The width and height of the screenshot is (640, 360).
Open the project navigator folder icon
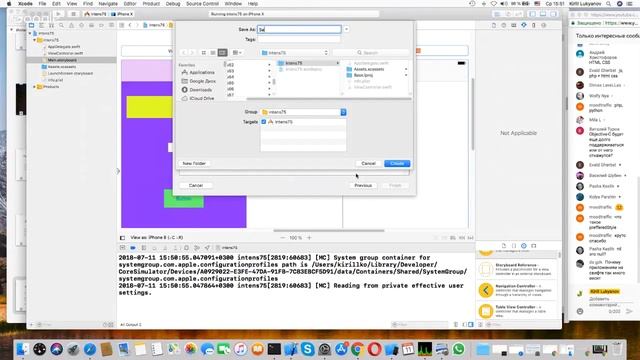point(31,25)
